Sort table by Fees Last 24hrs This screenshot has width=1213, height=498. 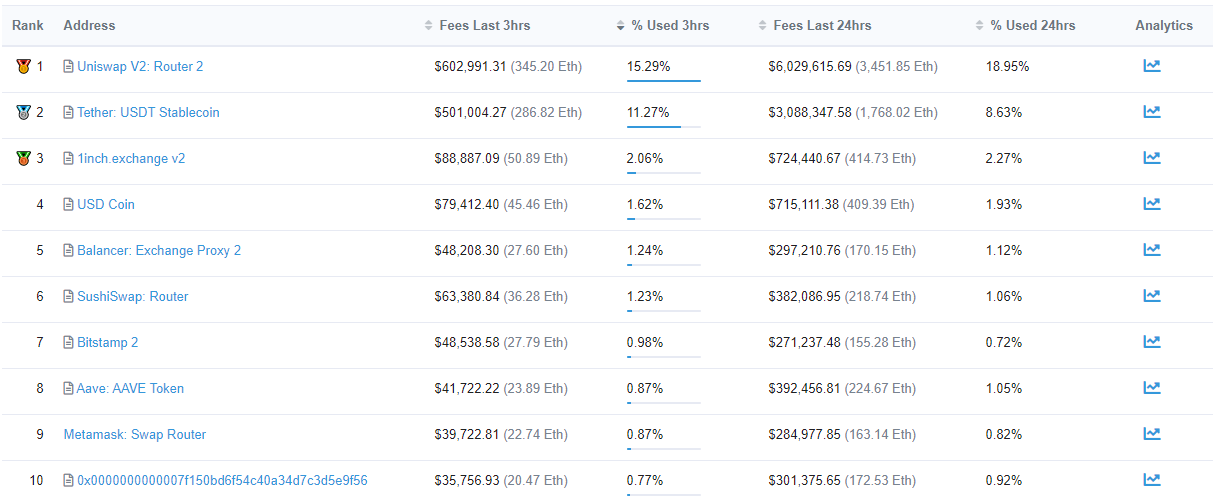click(815, 25)
